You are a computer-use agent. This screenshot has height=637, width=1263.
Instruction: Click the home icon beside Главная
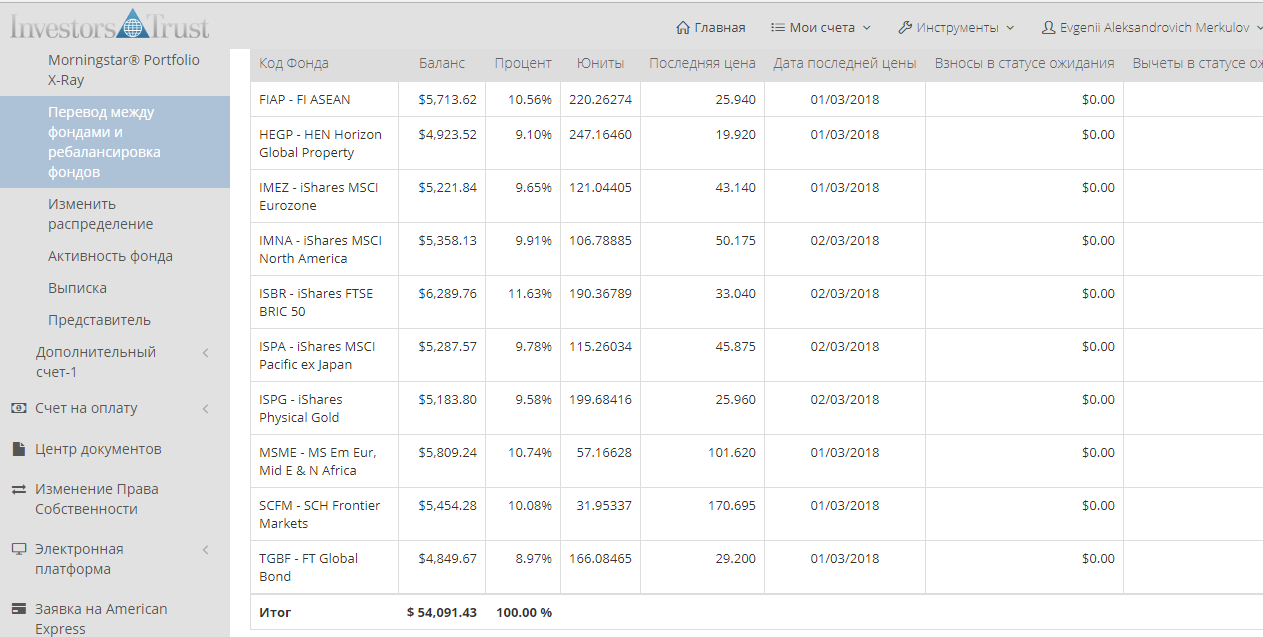[683, 28]
